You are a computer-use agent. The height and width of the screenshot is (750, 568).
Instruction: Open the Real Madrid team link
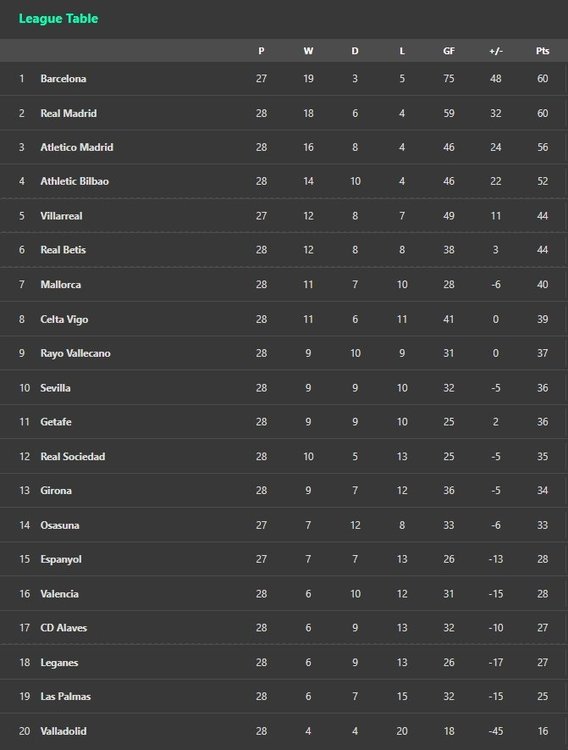68,113
